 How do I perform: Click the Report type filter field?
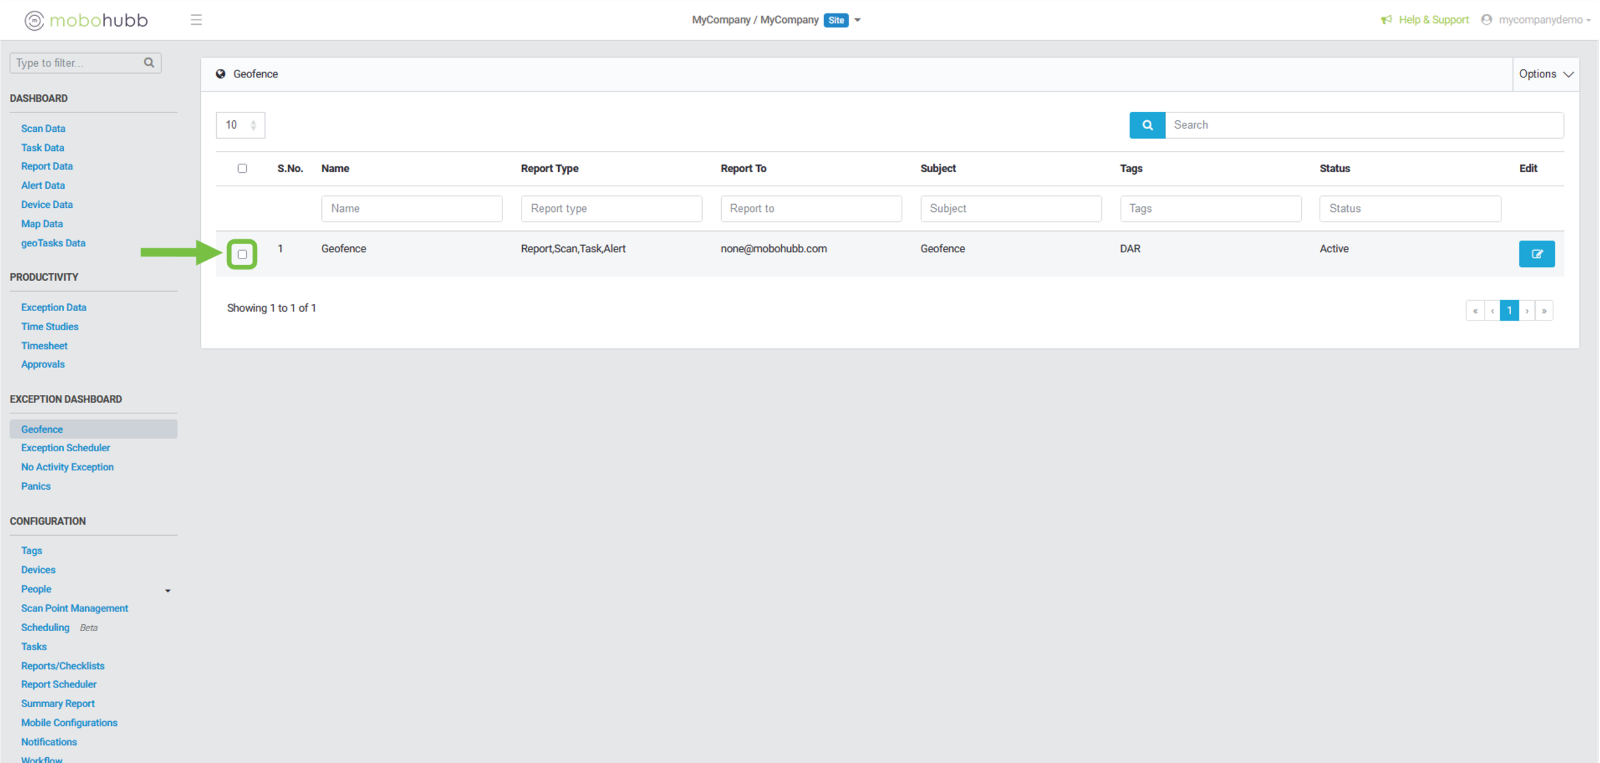point(611,208)
